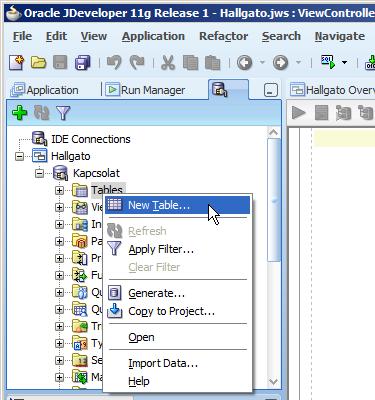
Task: Click the Undo arrow icon
Action: [114, 63]
